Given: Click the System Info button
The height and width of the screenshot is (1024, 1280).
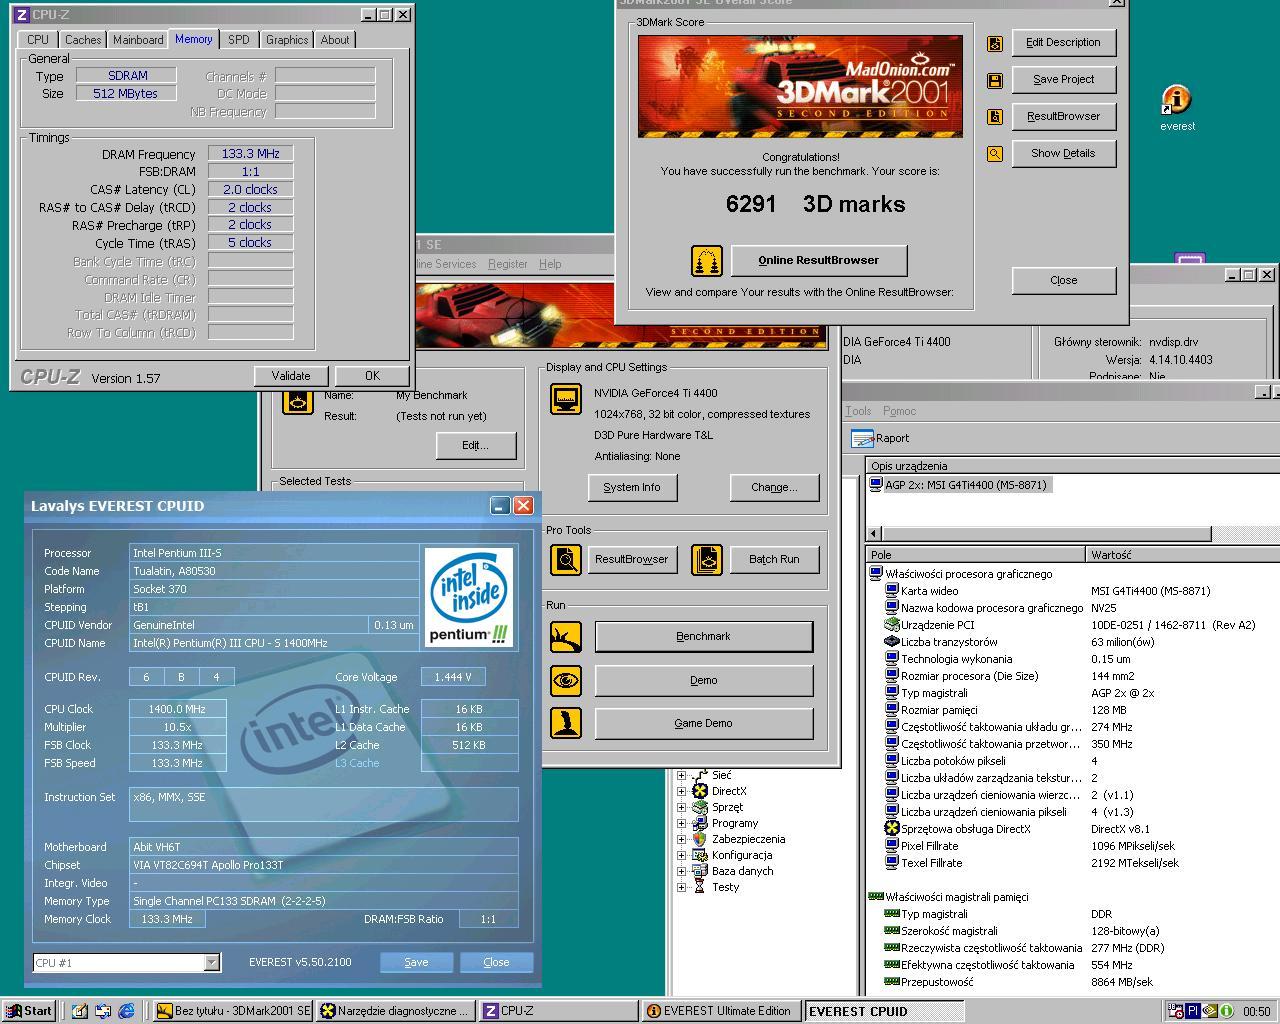Looking at the screenshot, I should [632, 487].
